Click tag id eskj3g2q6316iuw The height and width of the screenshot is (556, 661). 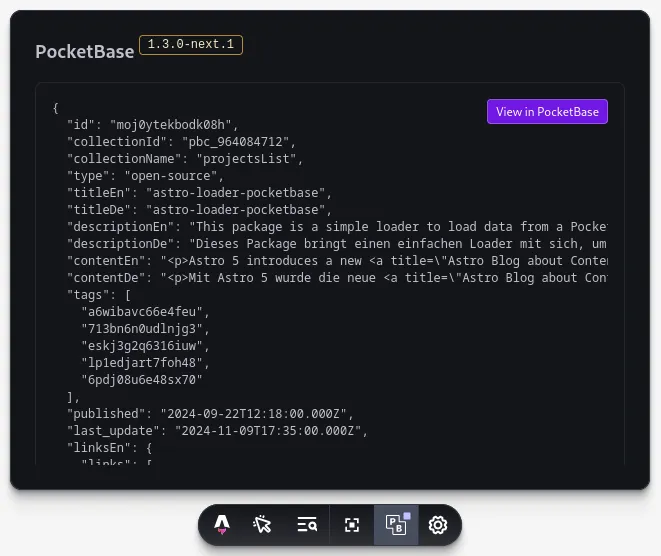(145, 346)
